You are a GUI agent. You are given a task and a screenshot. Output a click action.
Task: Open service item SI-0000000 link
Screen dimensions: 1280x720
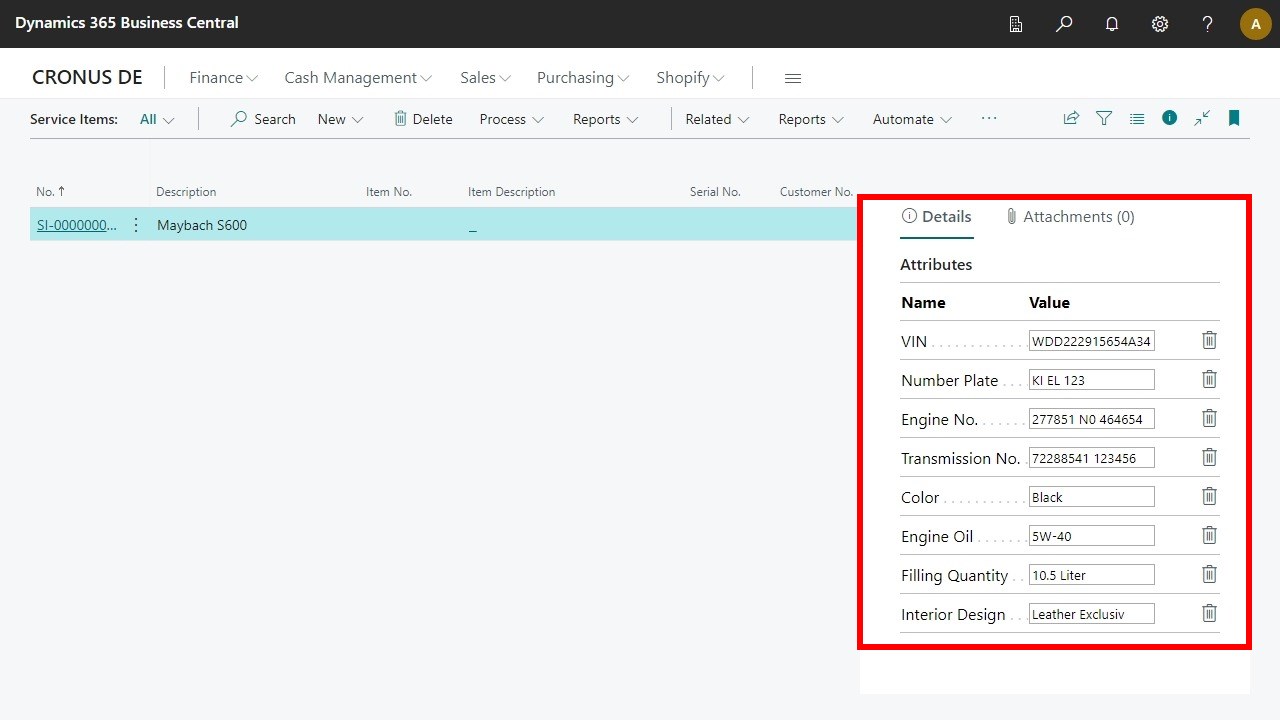76,225
